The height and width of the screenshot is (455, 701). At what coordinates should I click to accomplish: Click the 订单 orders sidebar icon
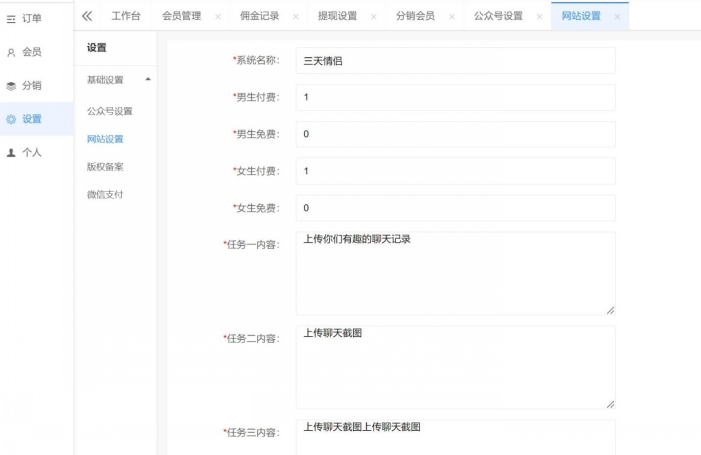click(x=11, y=18)
